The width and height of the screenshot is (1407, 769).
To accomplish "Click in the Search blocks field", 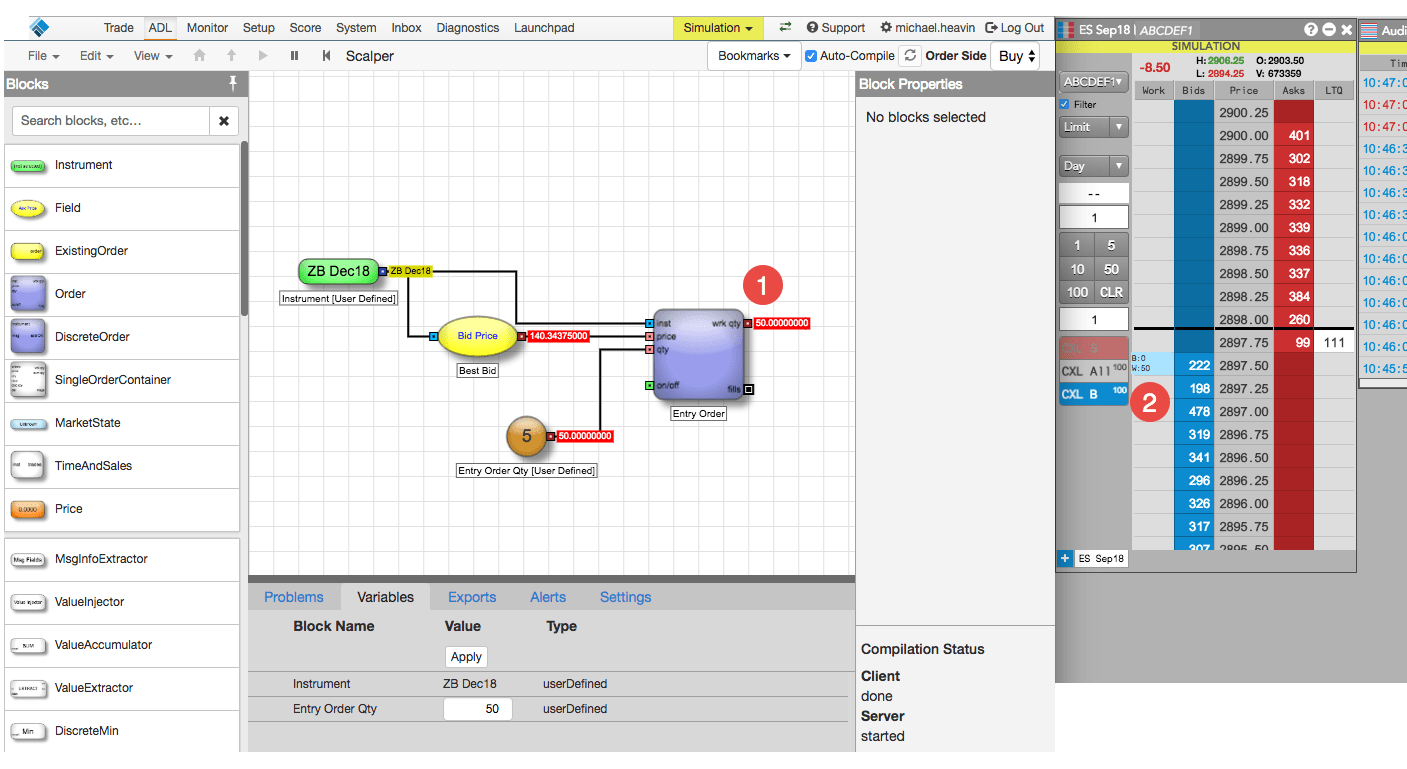I will (x=110, y=121).
